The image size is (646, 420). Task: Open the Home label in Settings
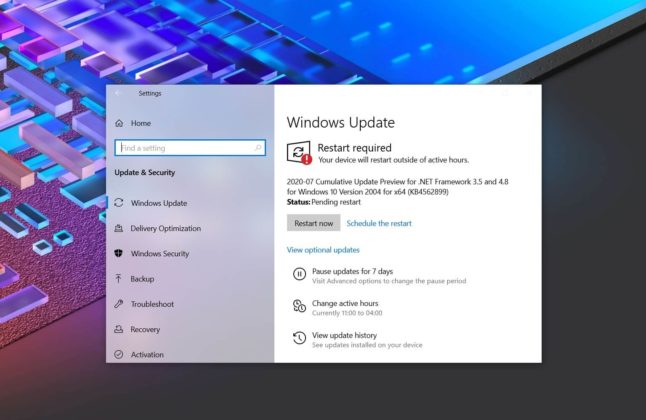(x=140, y=123)
